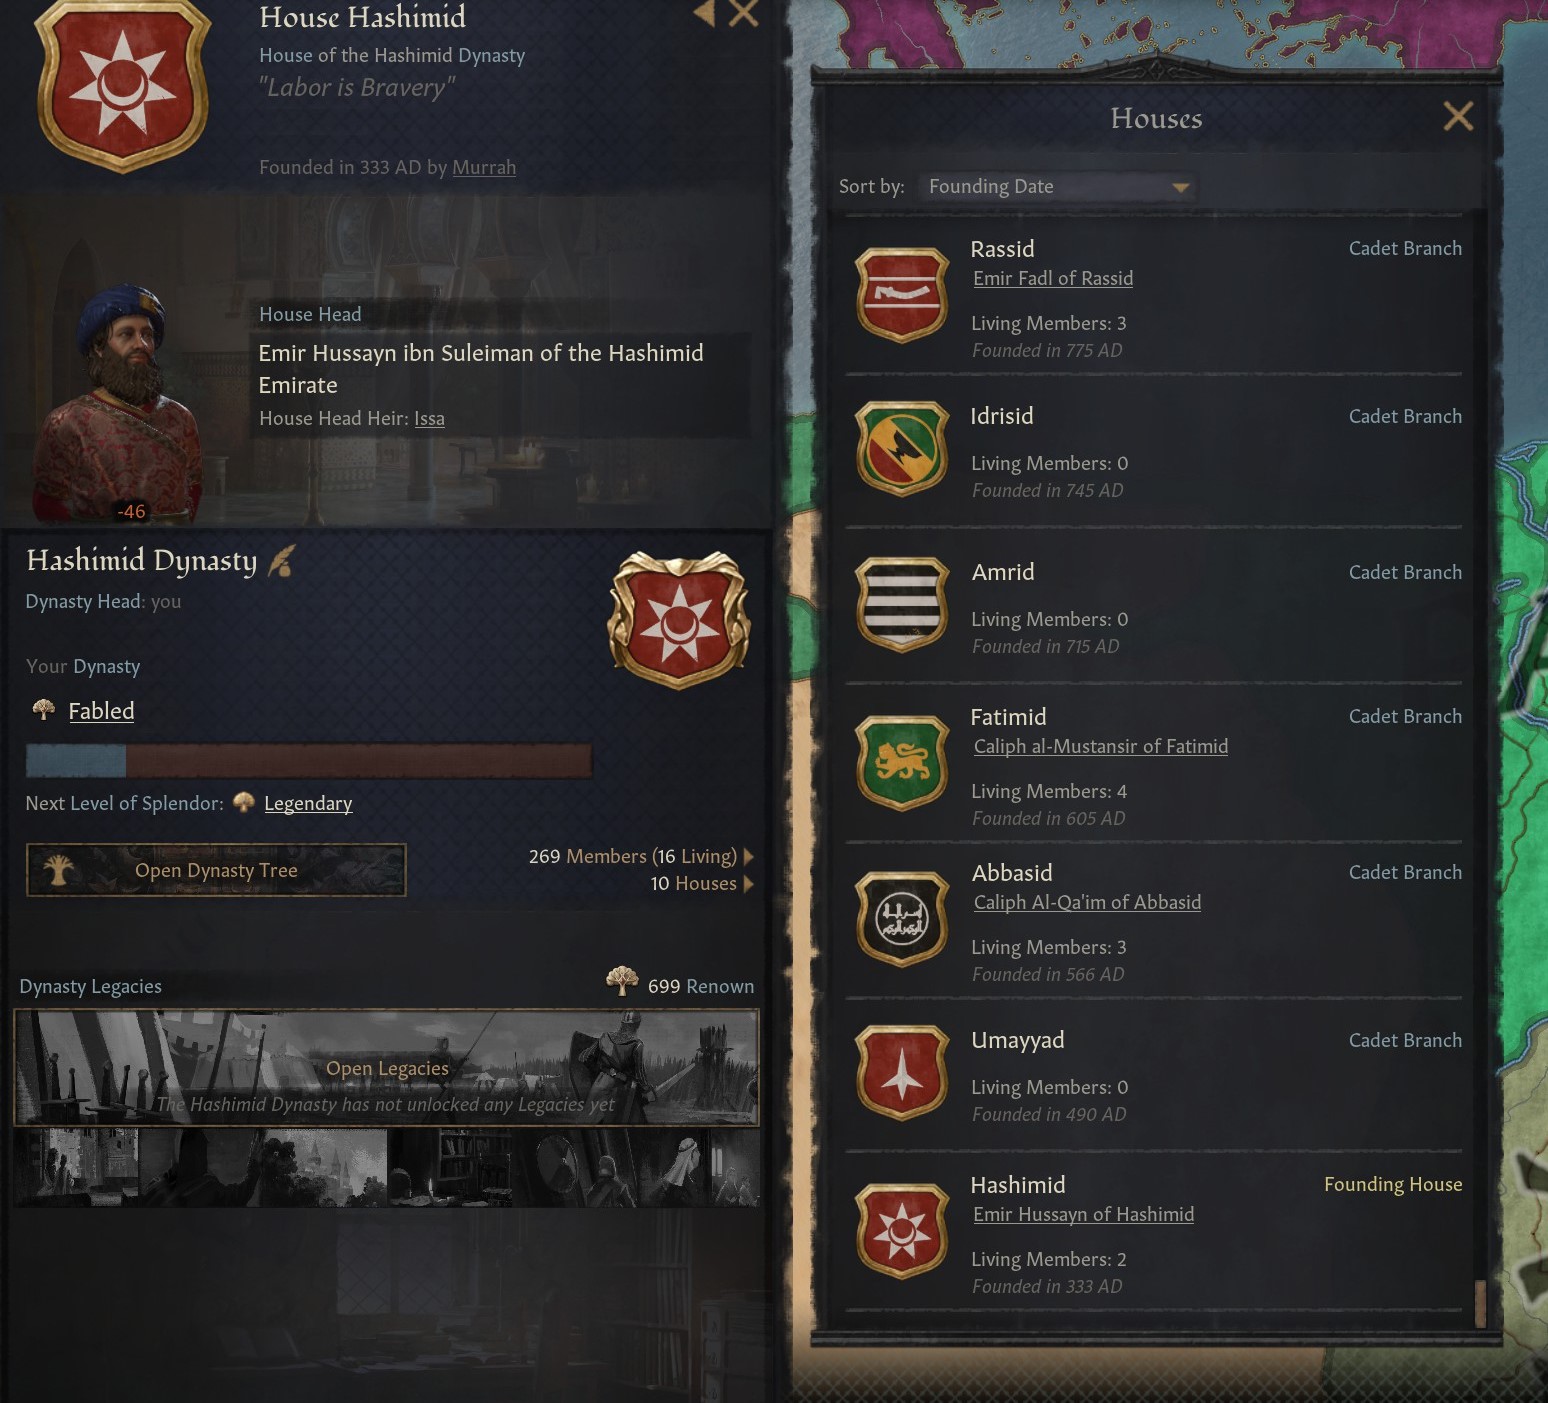Open the Sort by Founding Date dropdown
The height and width of the screenshot is (1403, 1548).
(x=1056, y=187)
